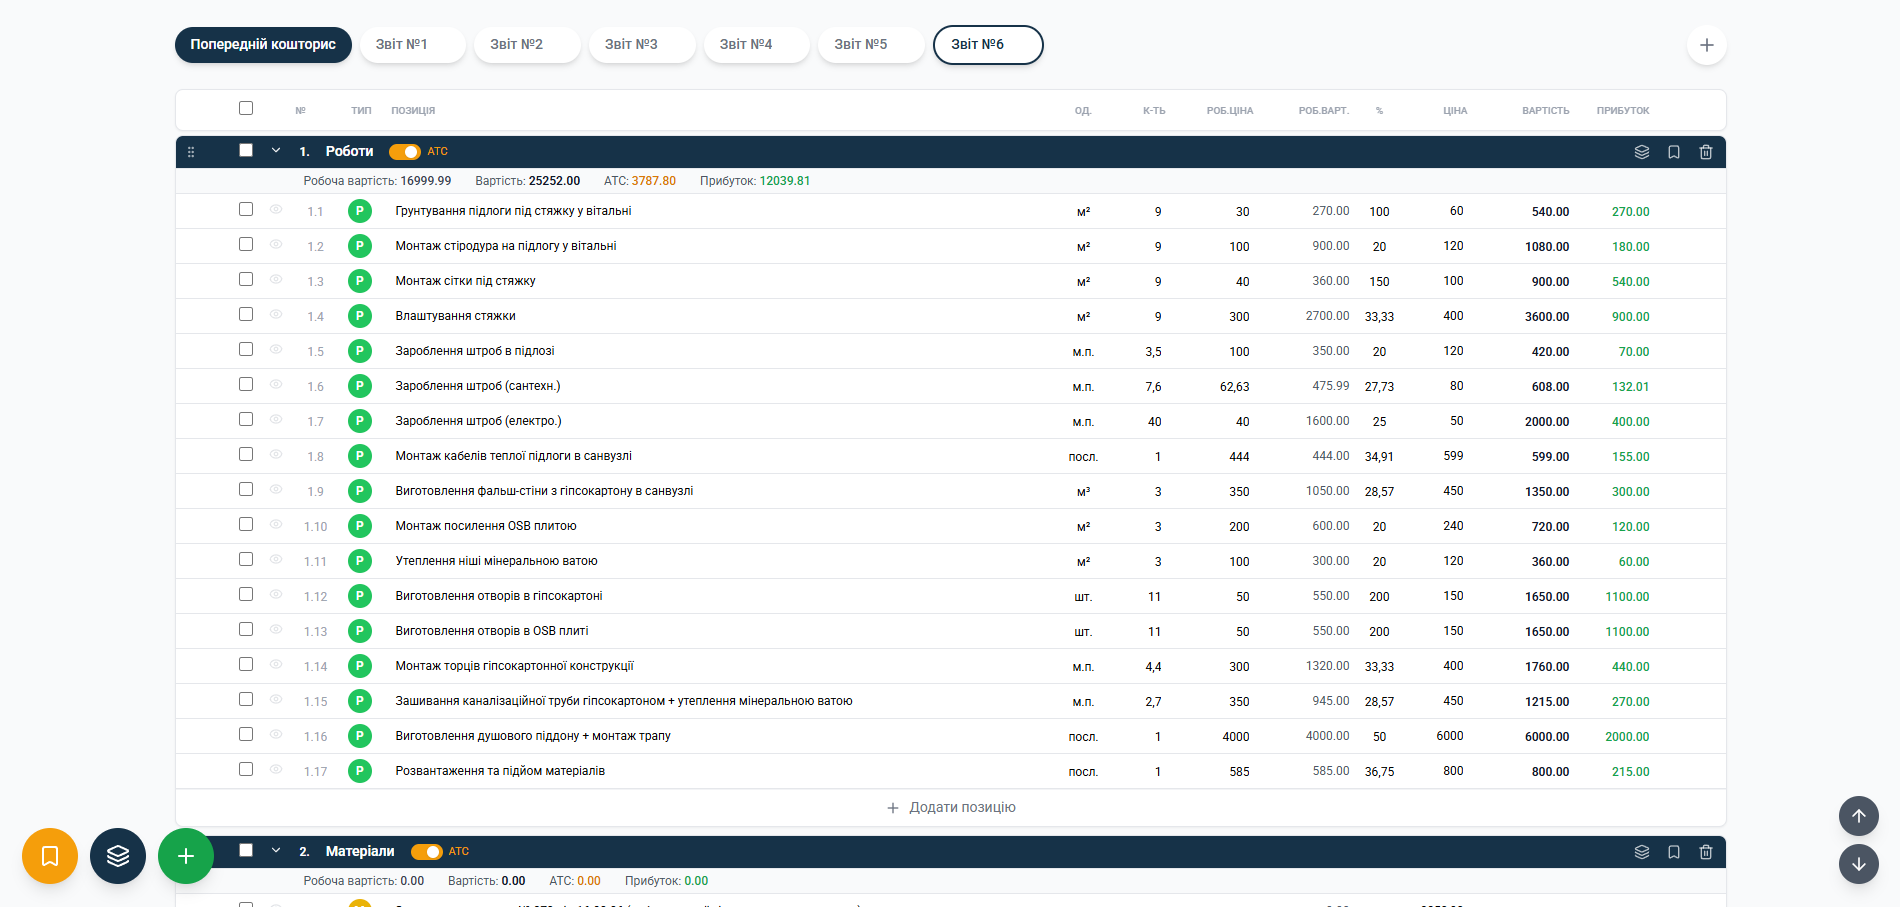Click the bookmark icon for Роботи section

[x=1674, y=152]
